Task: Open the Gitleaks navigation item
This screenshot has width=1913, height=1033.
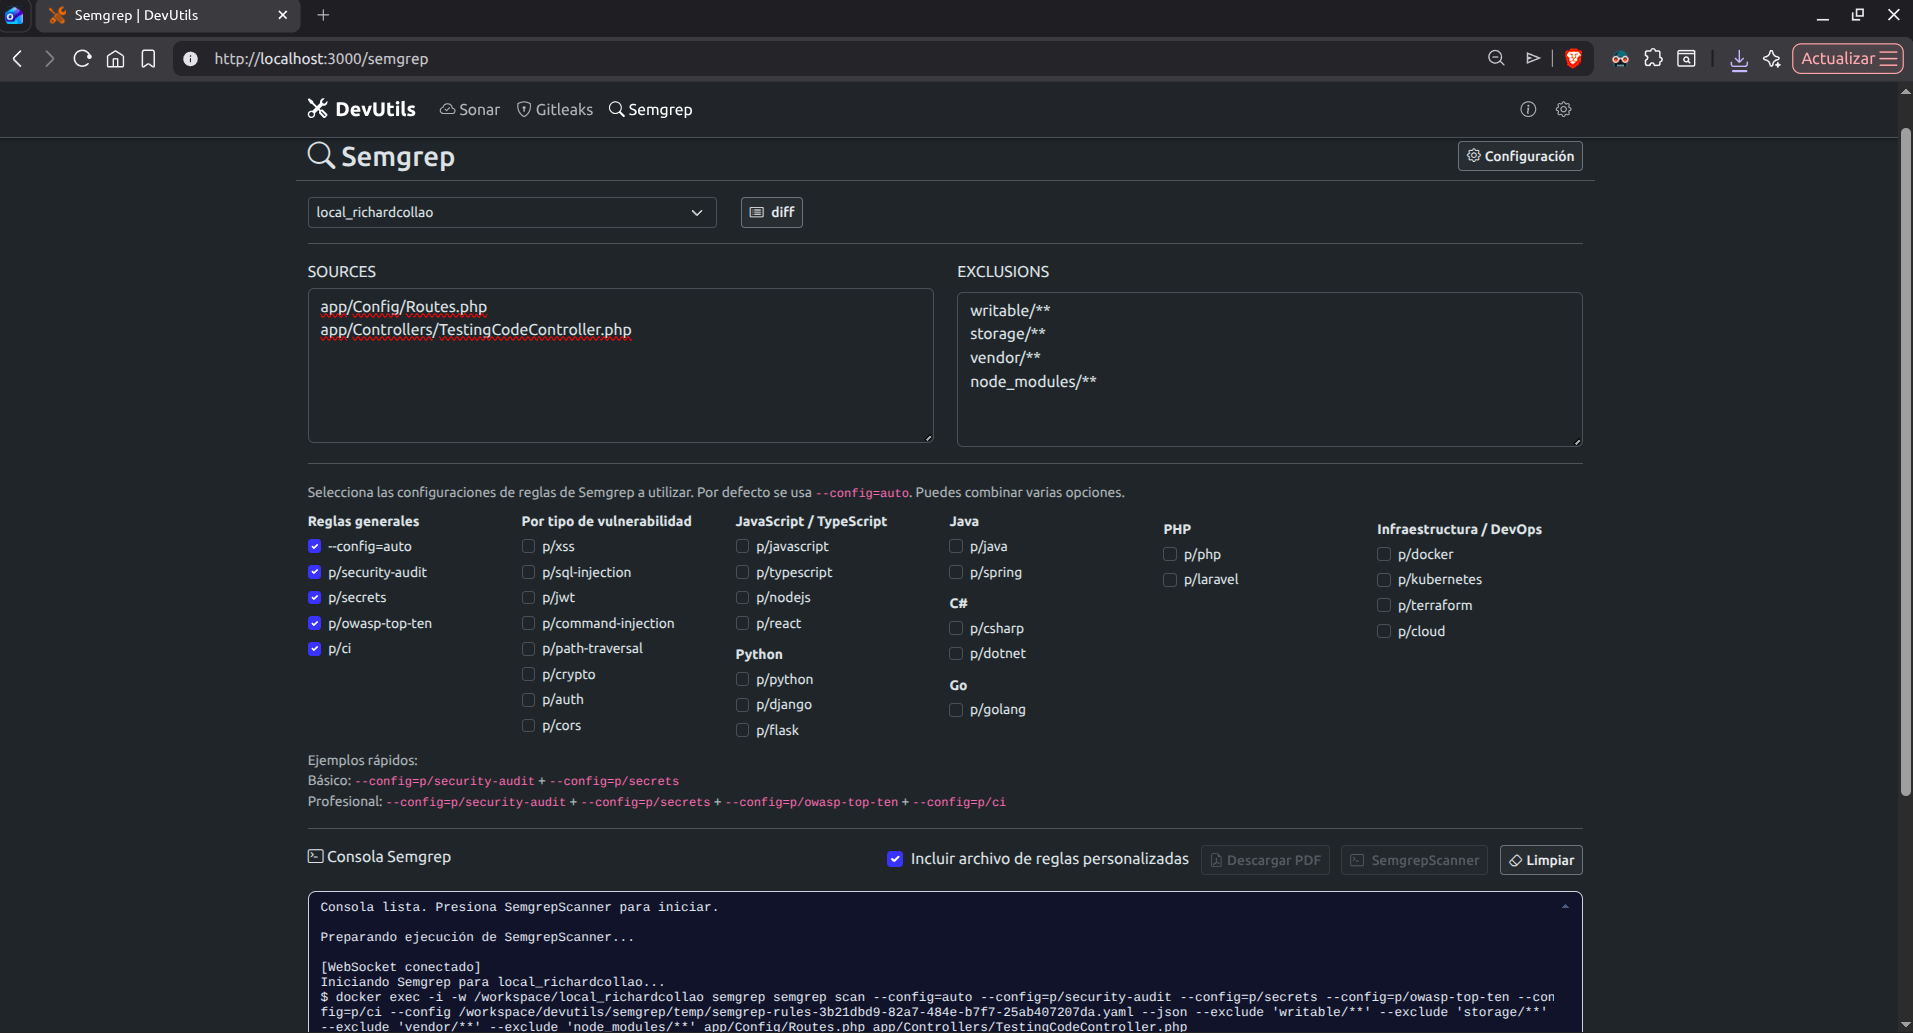Action: pyautogui.click(x=555, y=109)
